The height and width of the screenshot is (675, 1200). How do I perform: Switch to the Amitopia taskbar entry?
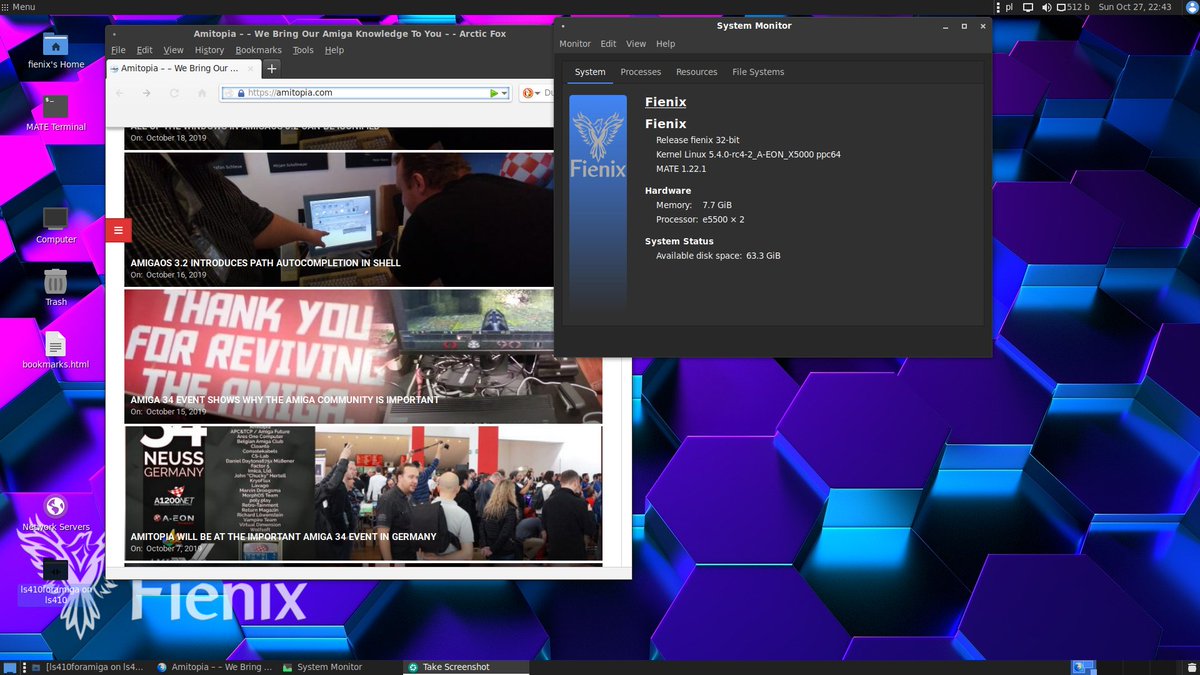point(214,667)
